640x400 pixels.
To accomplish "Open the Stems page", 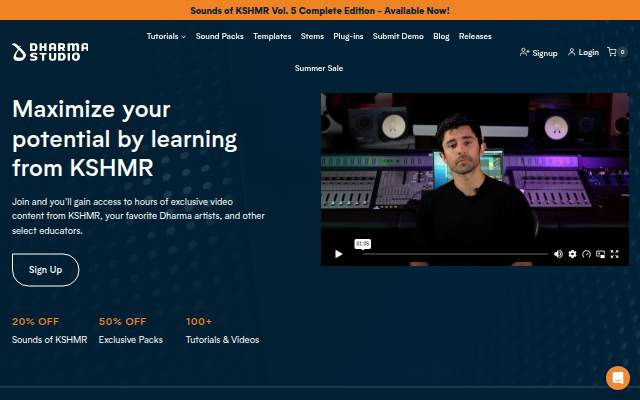I will tap(312, 36).
